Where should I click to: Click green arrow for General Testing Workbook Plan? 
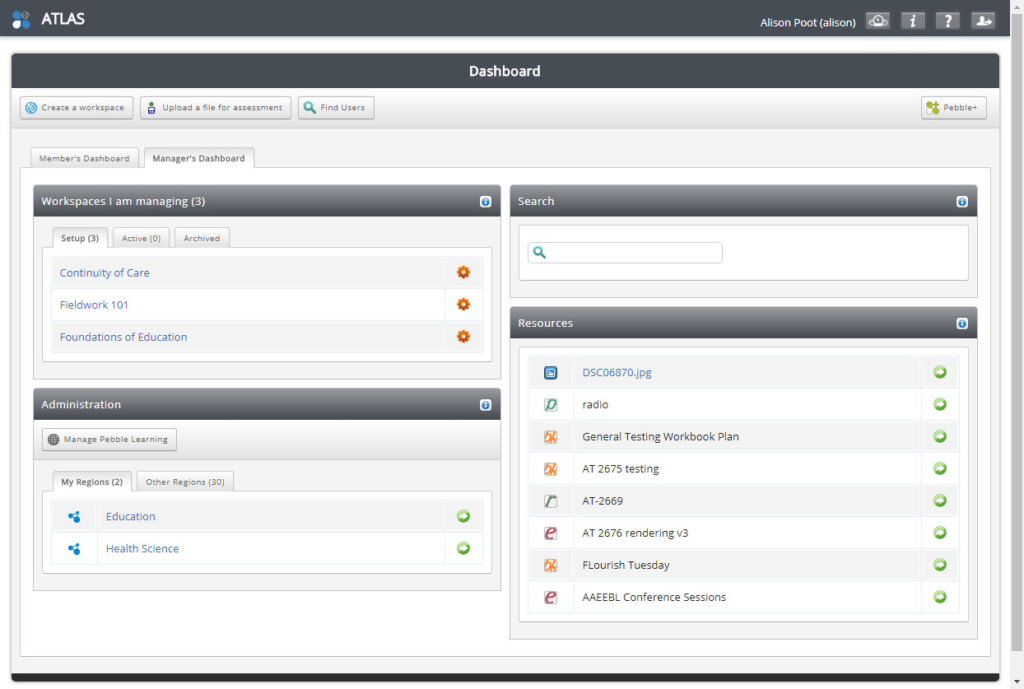point(940,436)
